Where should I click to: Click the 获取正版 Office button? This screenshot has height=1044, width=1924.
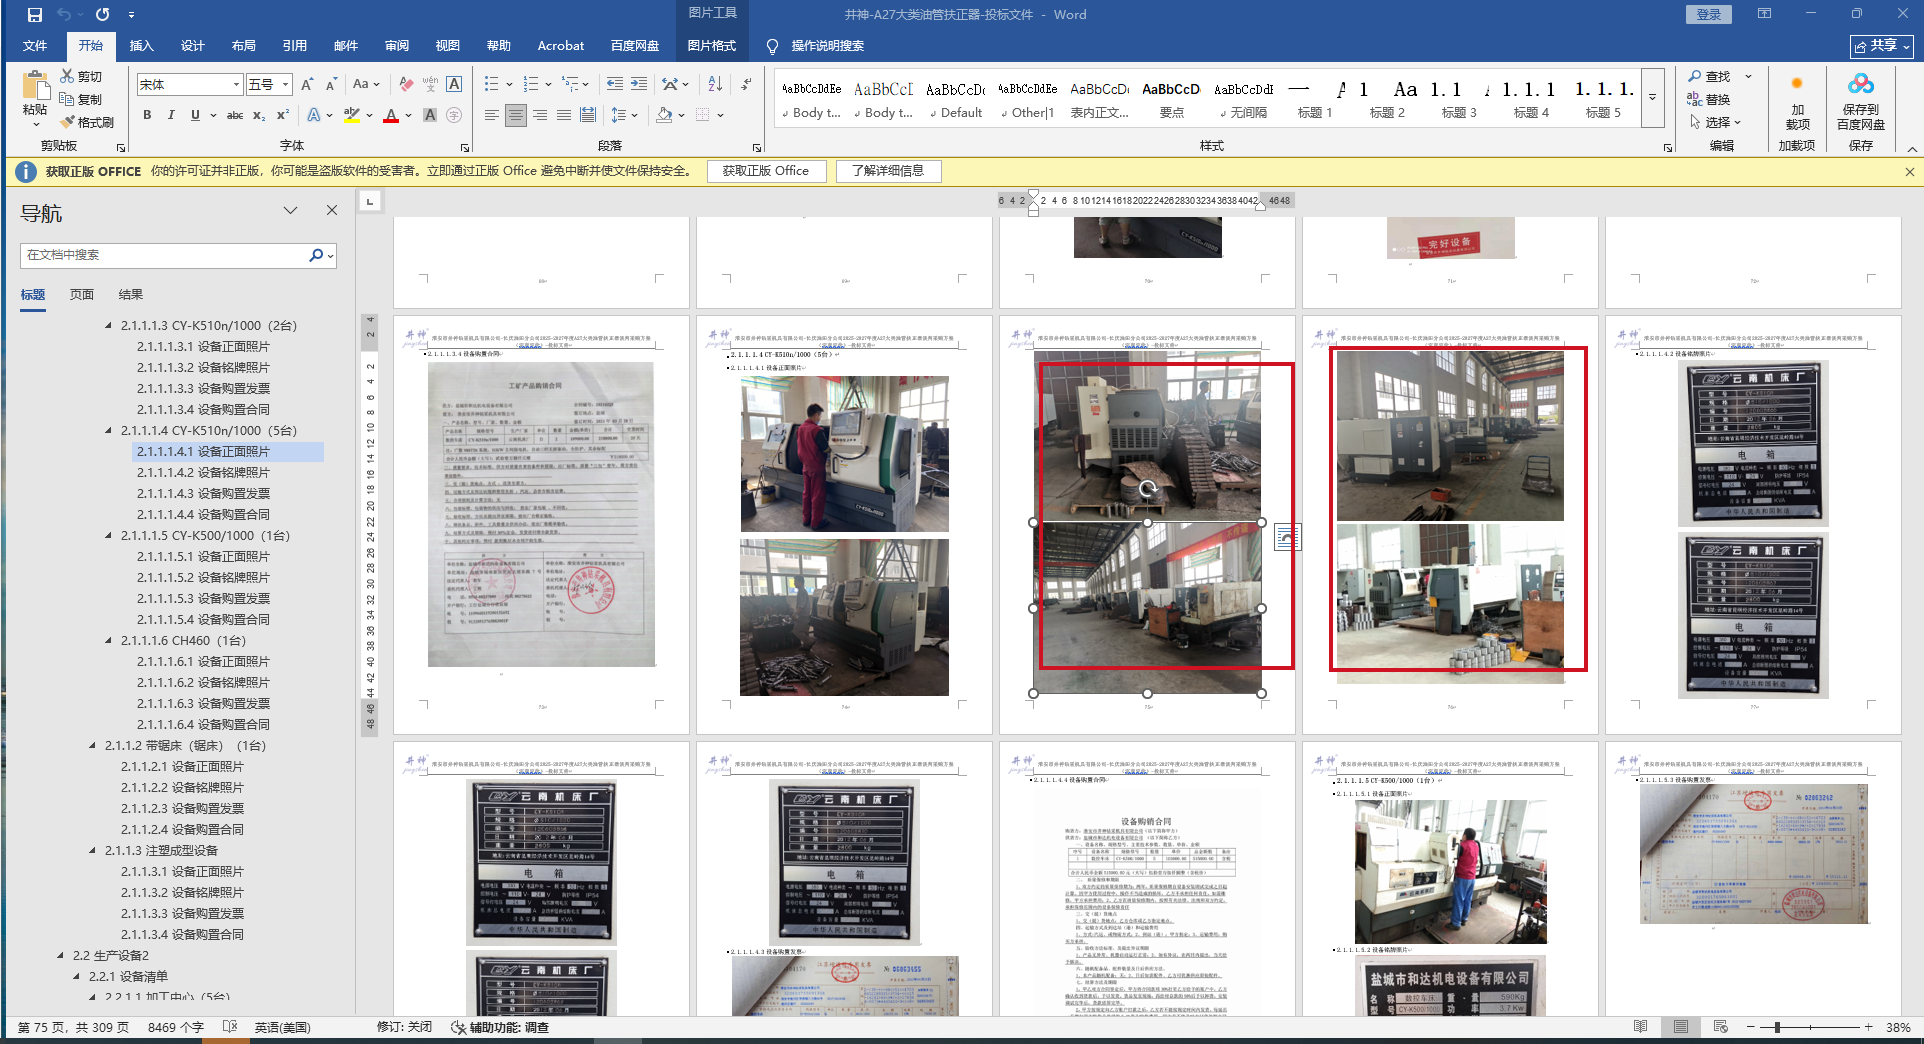click(765, 171)
